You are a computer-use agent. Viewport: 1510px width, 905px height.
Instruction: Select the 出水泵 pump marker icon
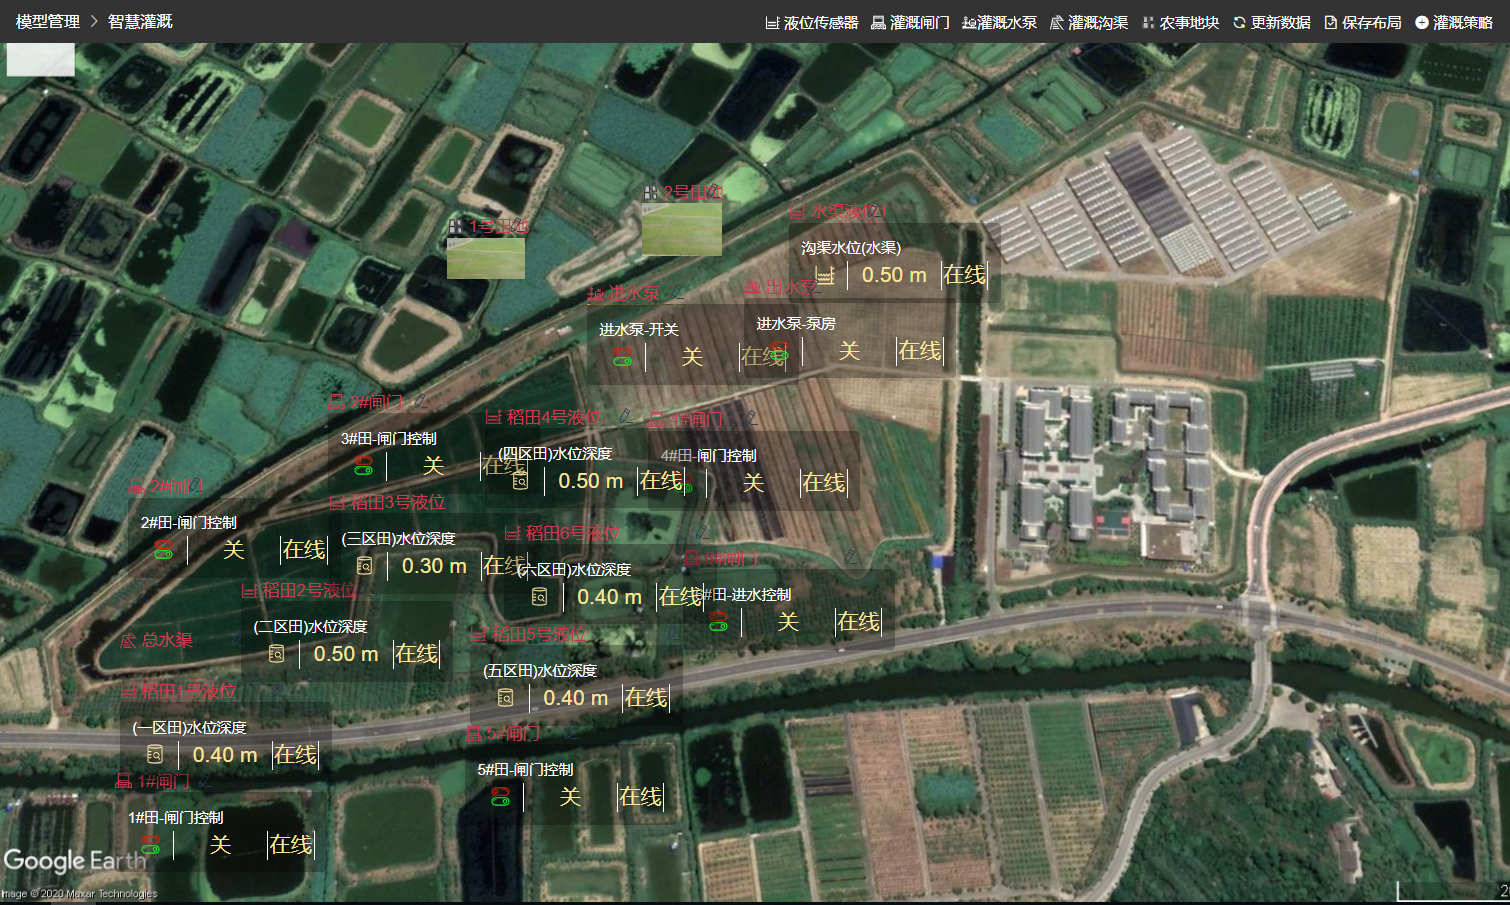tap(752, 288)
